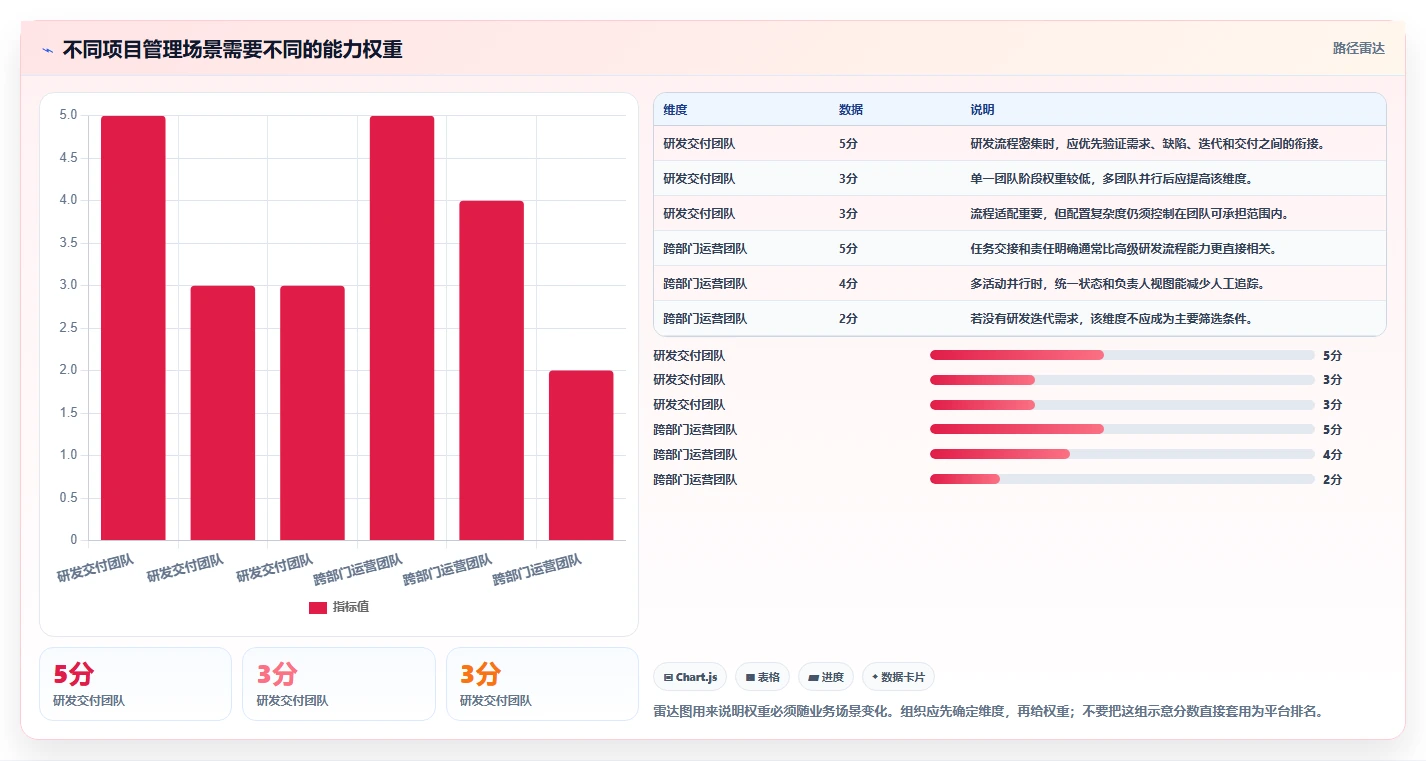Click the 跨部门运营团队 progress bar showing 5分
1426x761 pixels.
pos(1122,430)
